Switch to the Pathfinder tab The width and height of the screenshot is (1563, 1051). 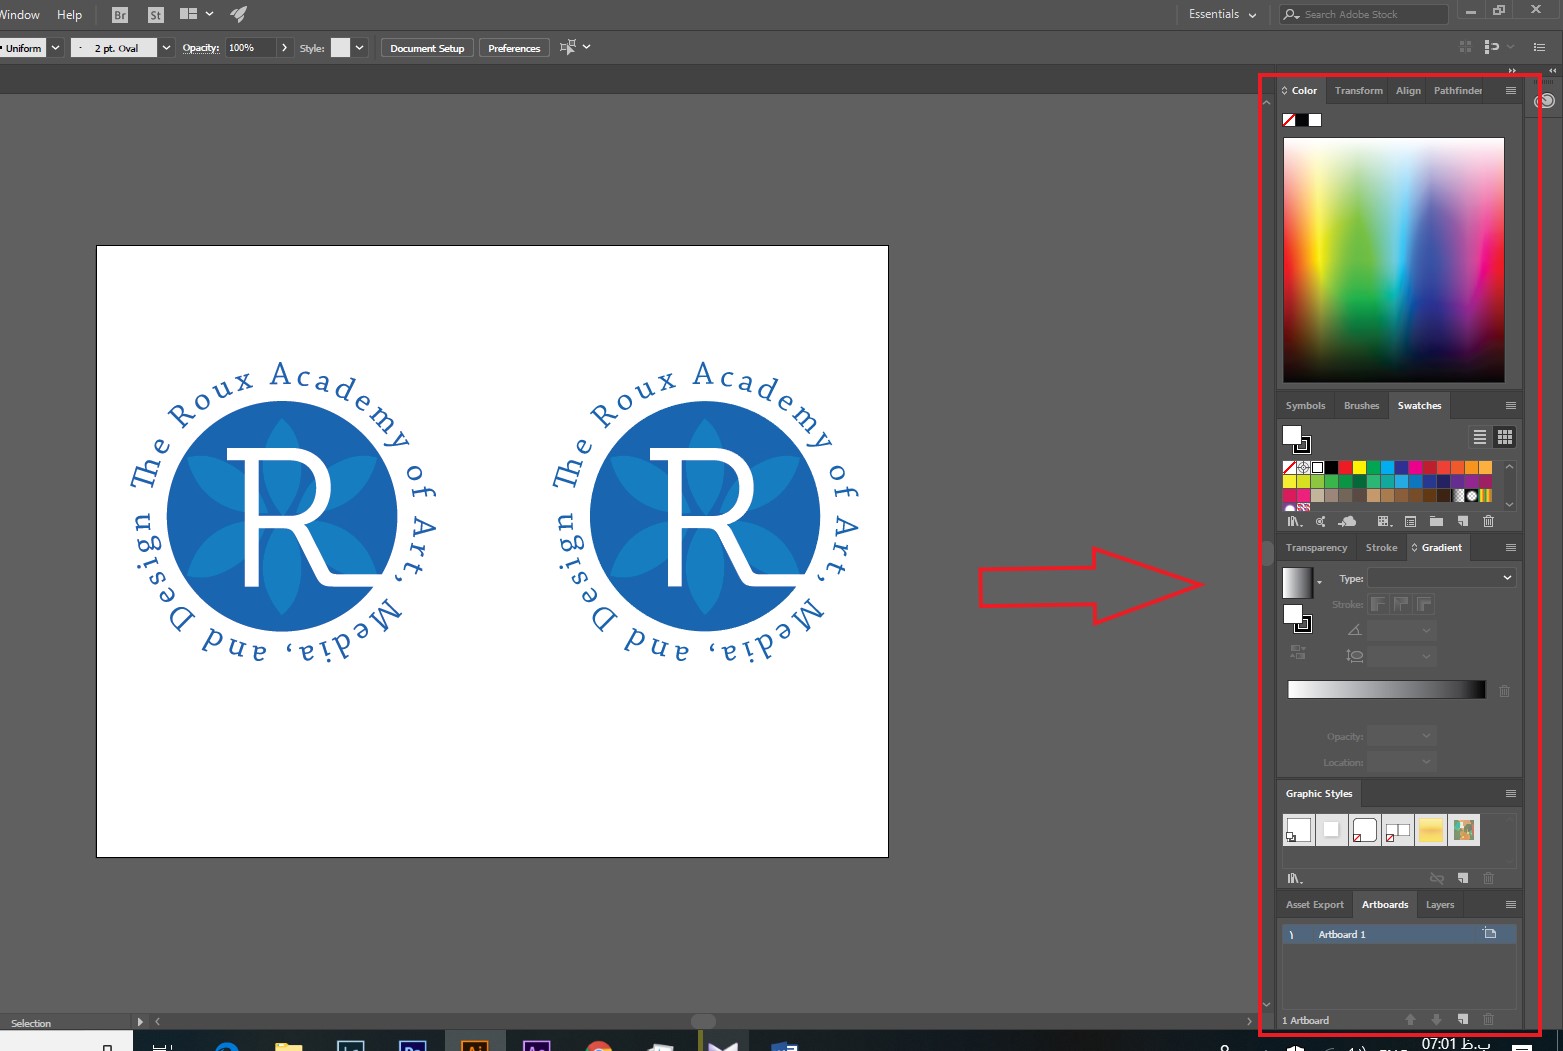tap(1457, 90)
